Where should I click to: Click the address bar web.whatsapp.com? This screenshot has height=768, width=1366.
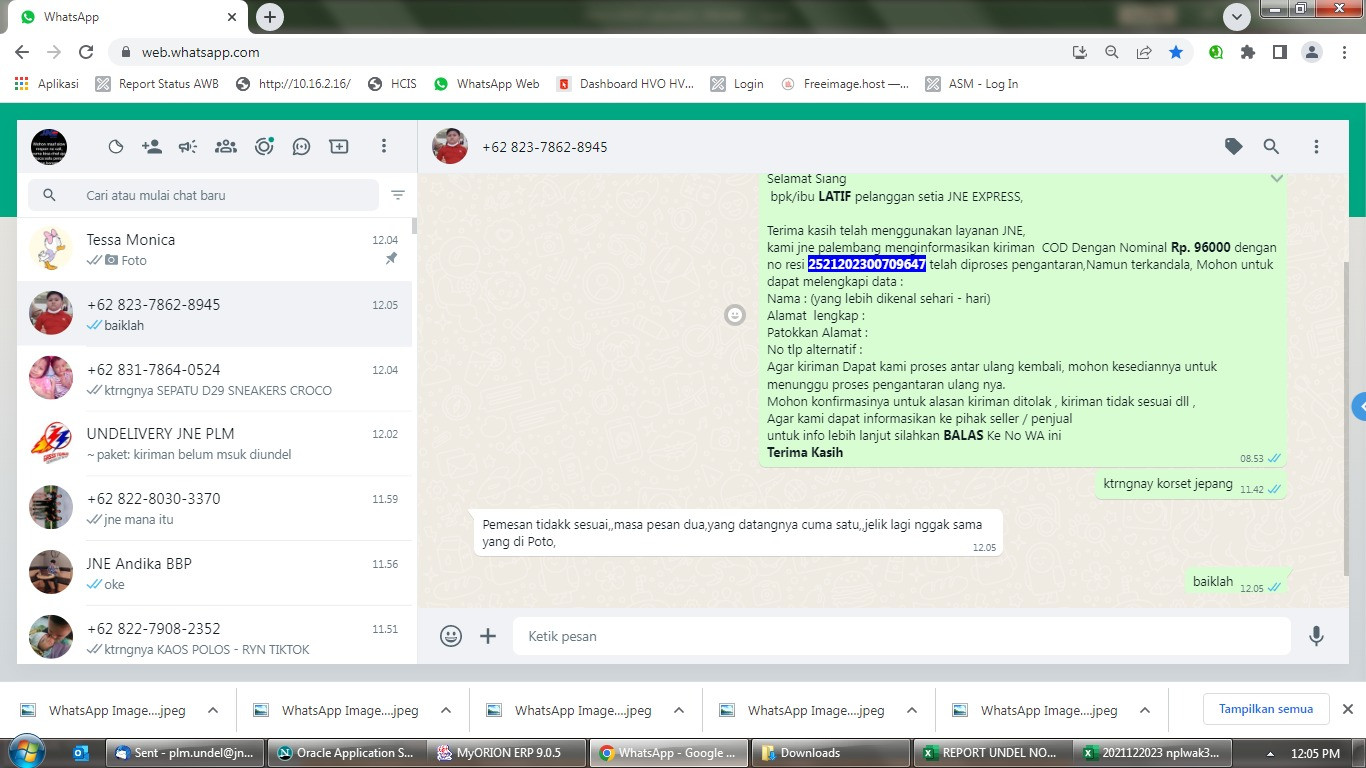click(x=200, y=52)
